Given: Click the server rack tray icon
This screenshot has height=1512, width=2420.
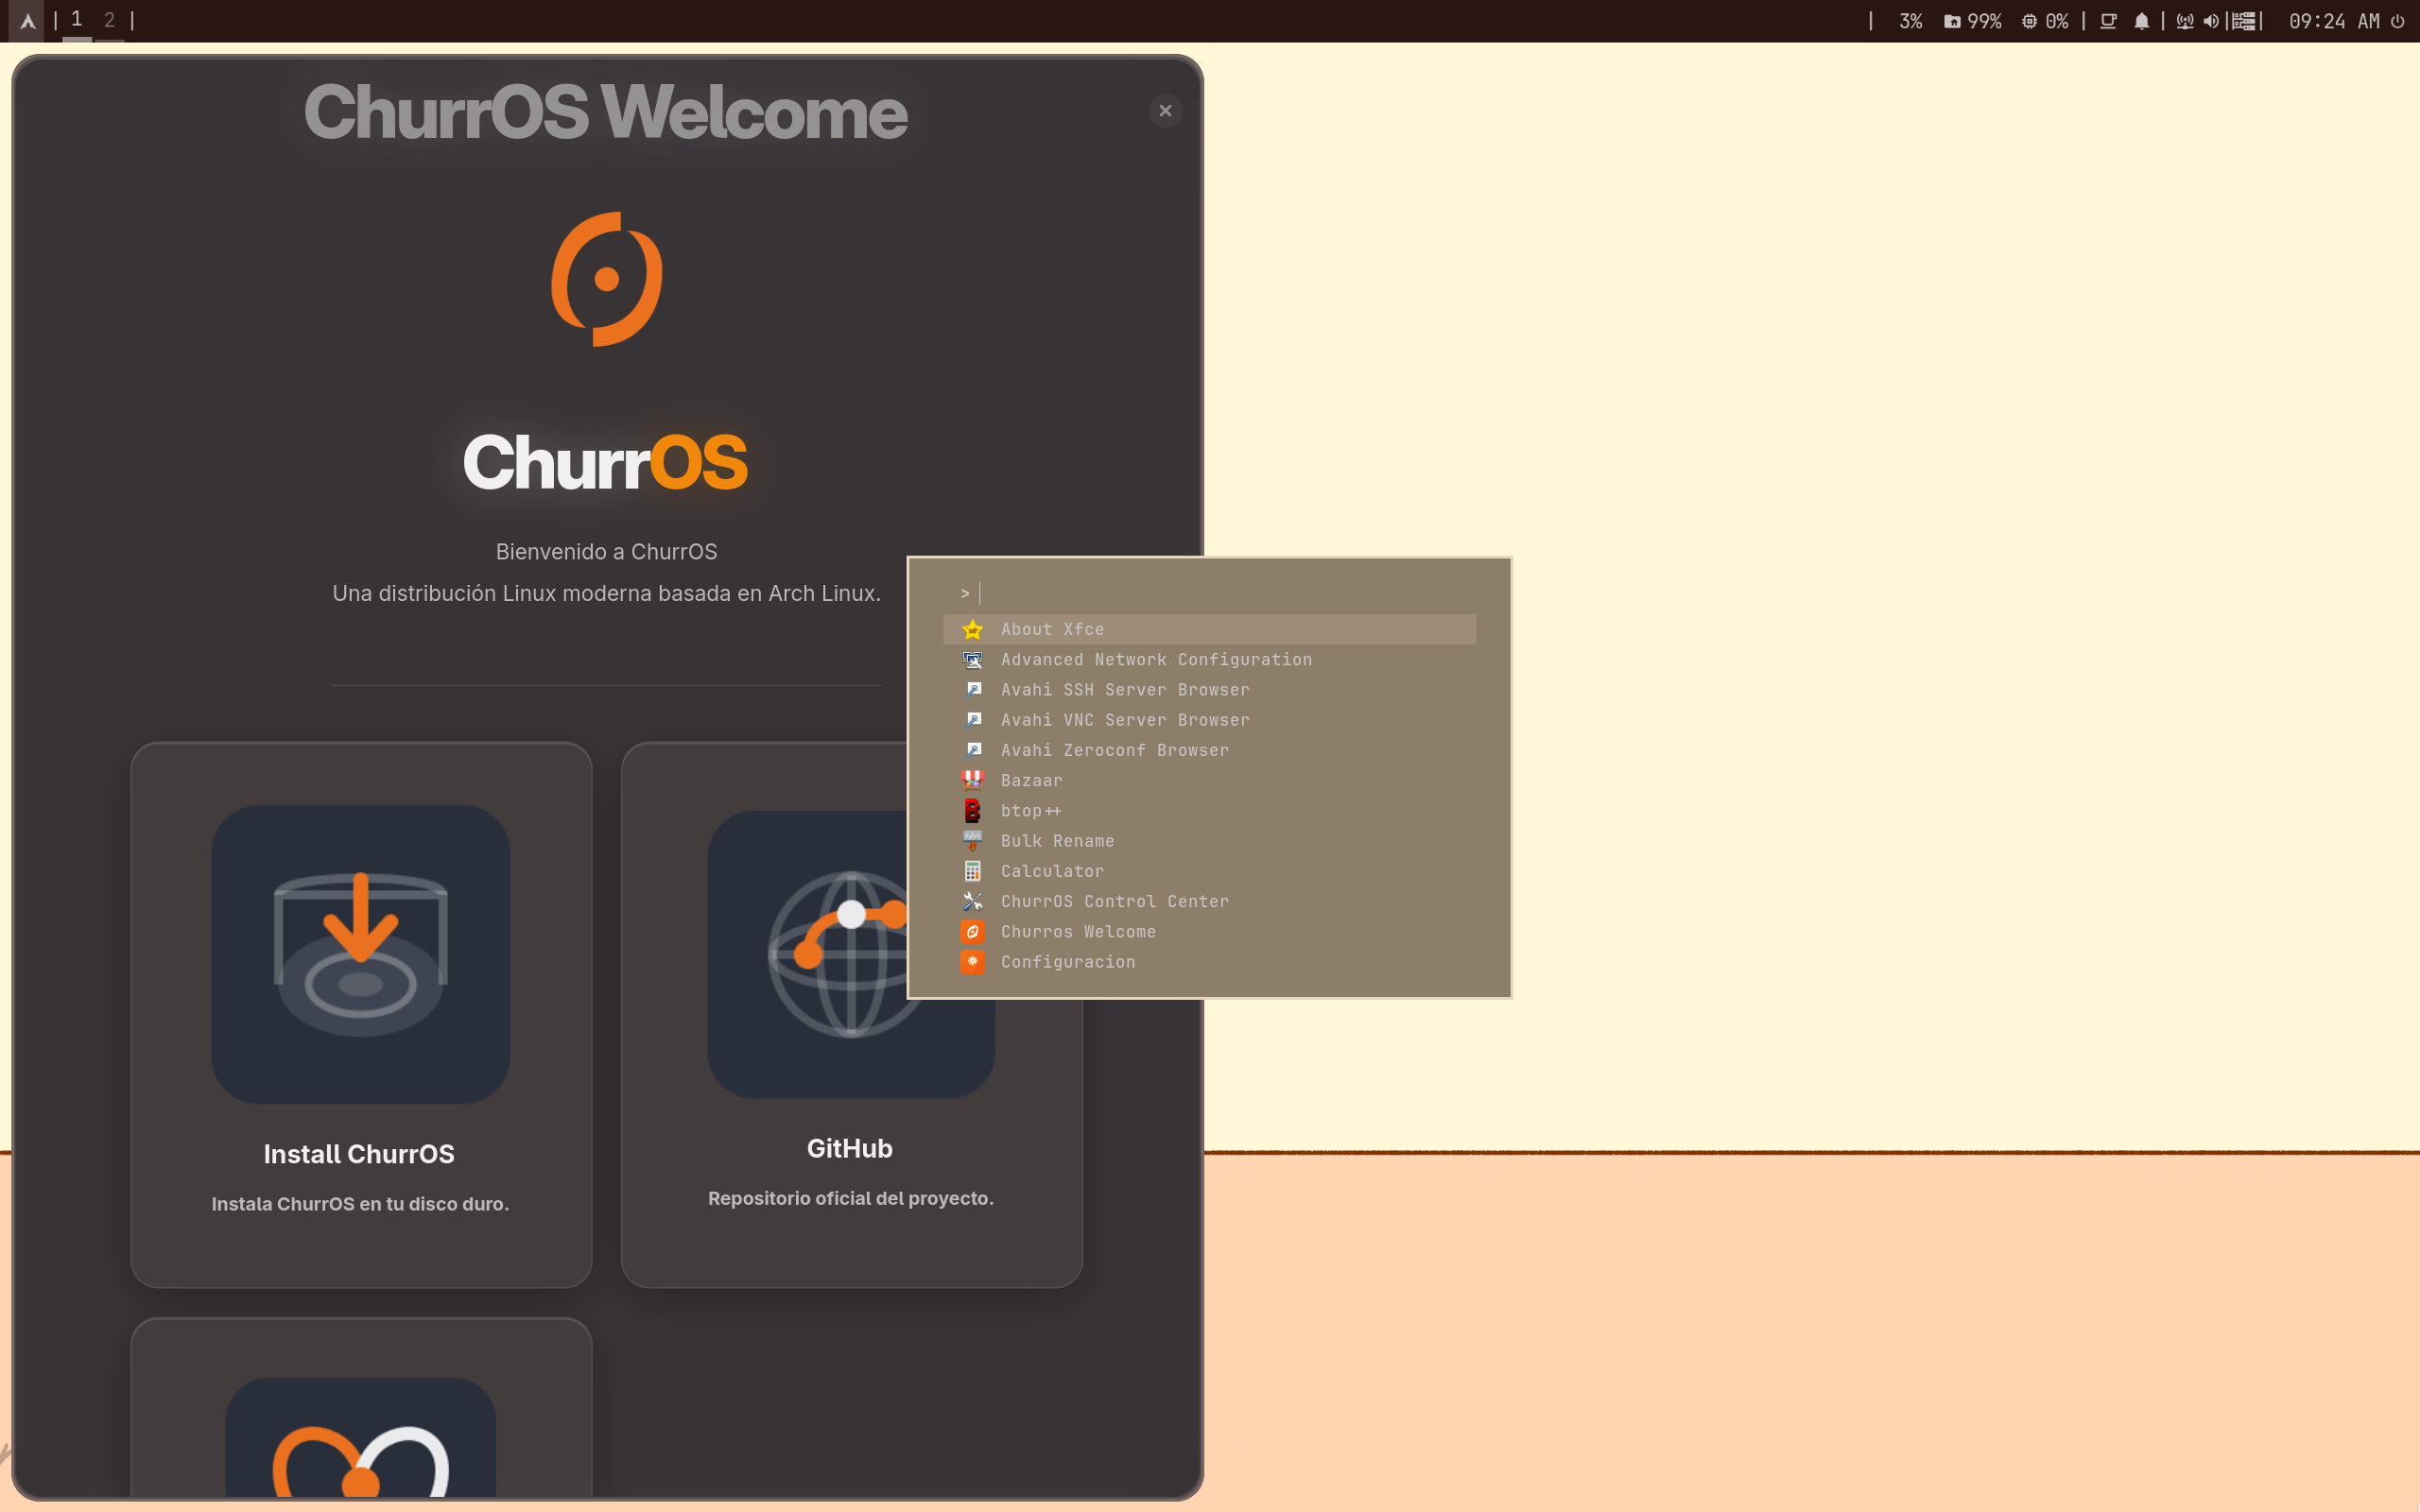Looking at the screenshot, I should (2244, 21).
